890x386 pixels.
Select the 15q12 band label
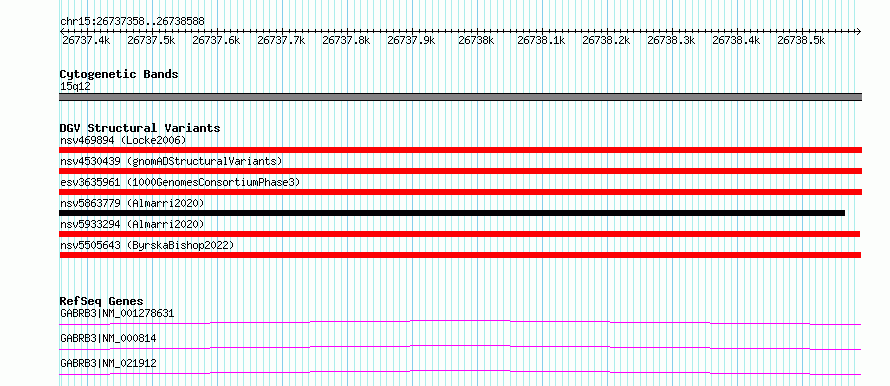(75, 87)
